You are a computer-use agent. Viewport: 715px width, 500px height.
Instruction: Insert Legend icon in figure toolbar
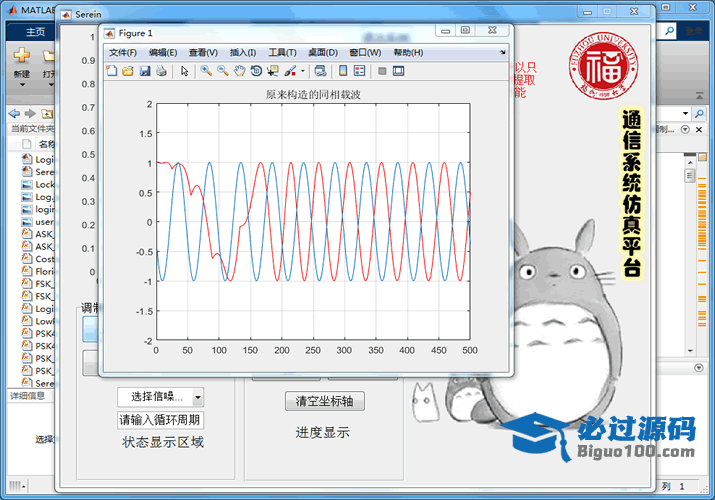(360, 71)
